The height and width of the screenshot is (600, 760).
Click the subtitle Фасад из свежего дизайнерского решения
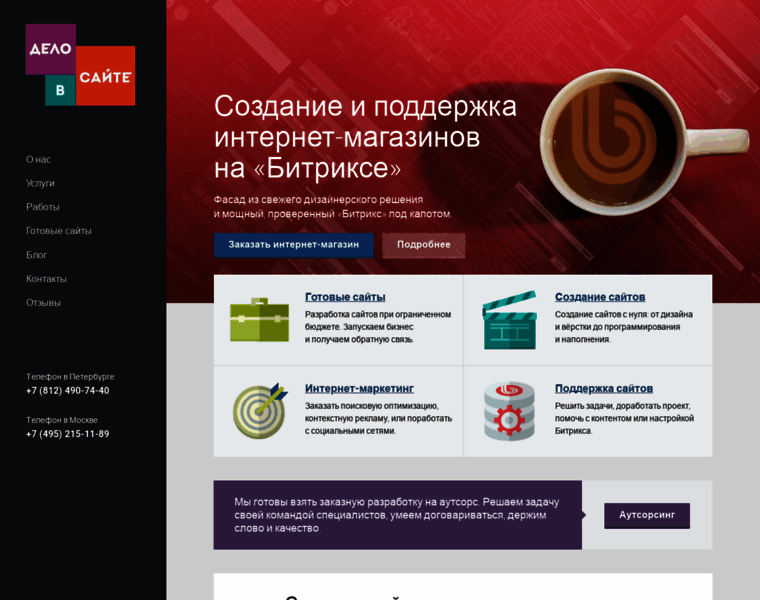[332, 207]
